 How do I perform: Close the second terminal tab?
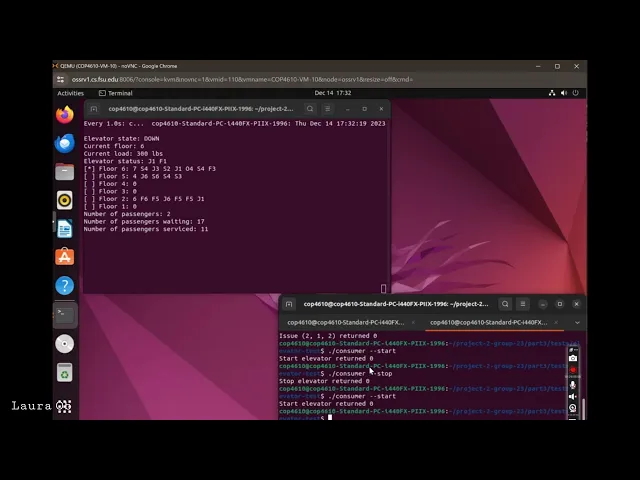pyautogui.click(x=556, y=322)
